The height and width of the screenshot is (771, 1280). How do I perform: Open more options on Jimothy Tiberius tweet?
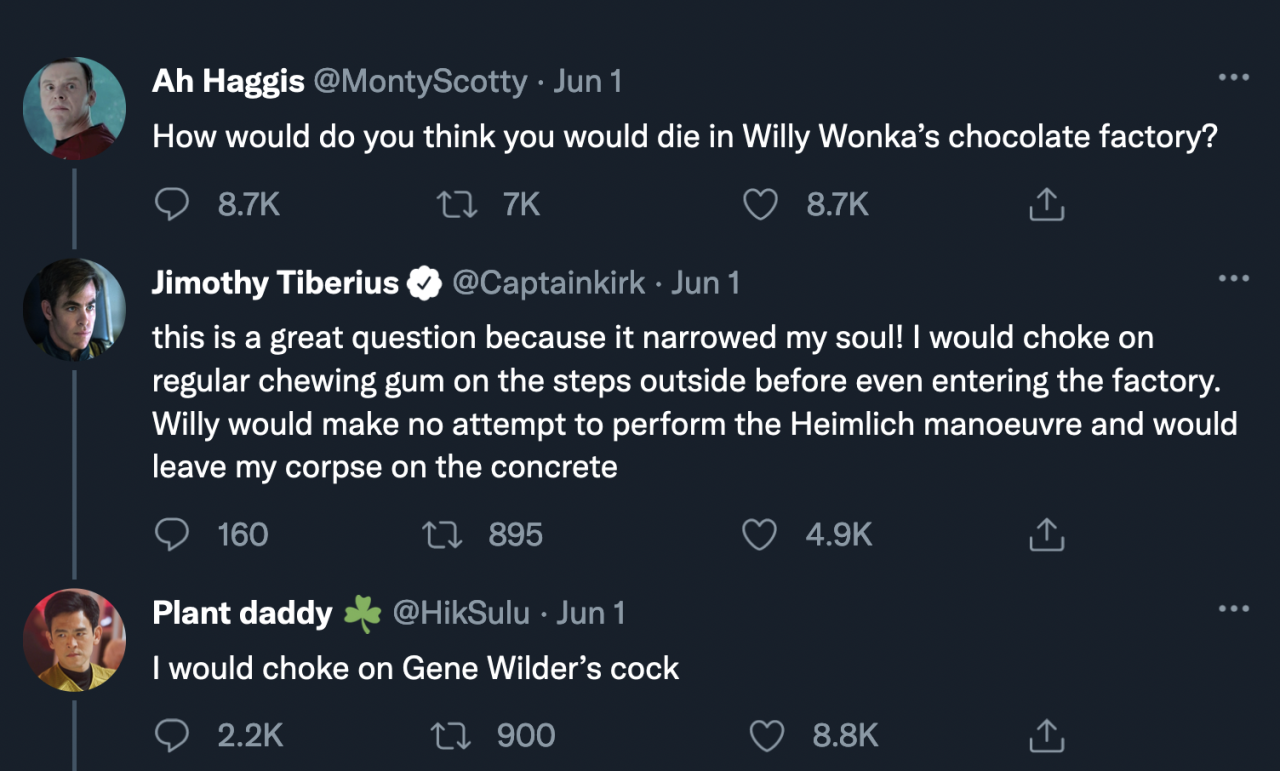(x=1233, y=278)
